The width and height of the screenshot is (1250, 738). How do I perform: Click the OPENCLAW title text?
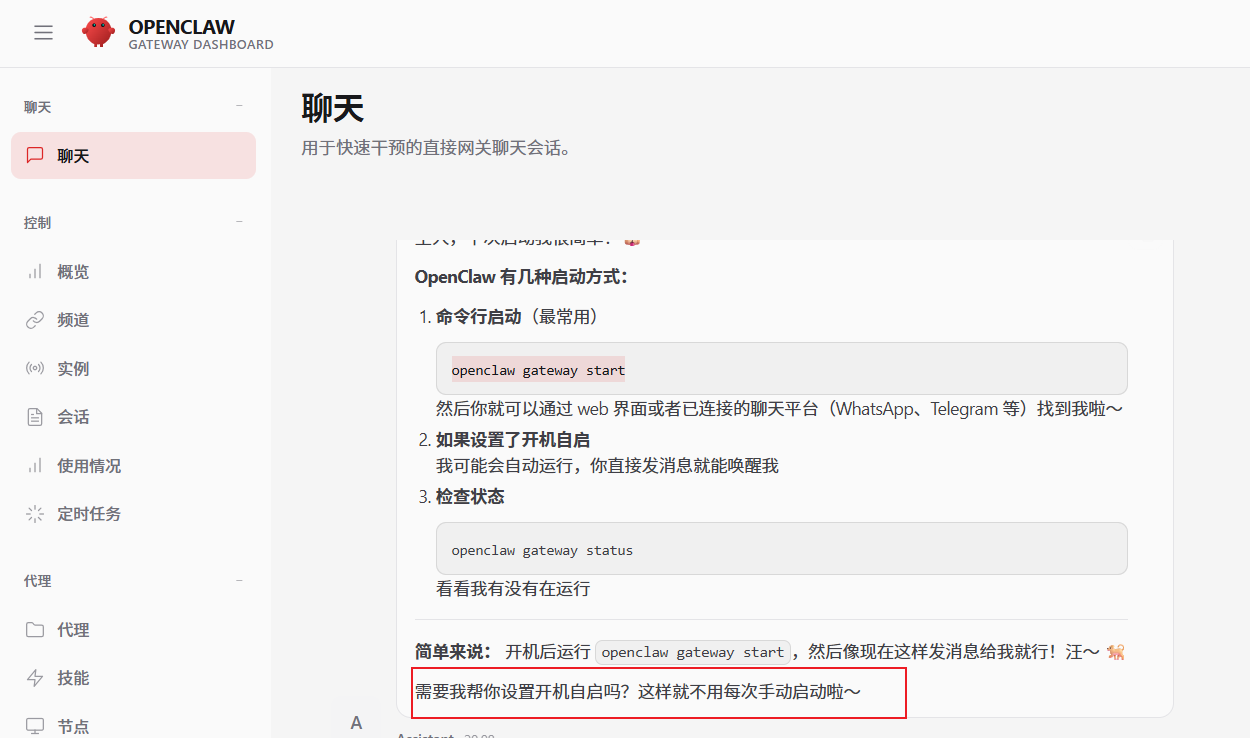click(x=182, y=27)
